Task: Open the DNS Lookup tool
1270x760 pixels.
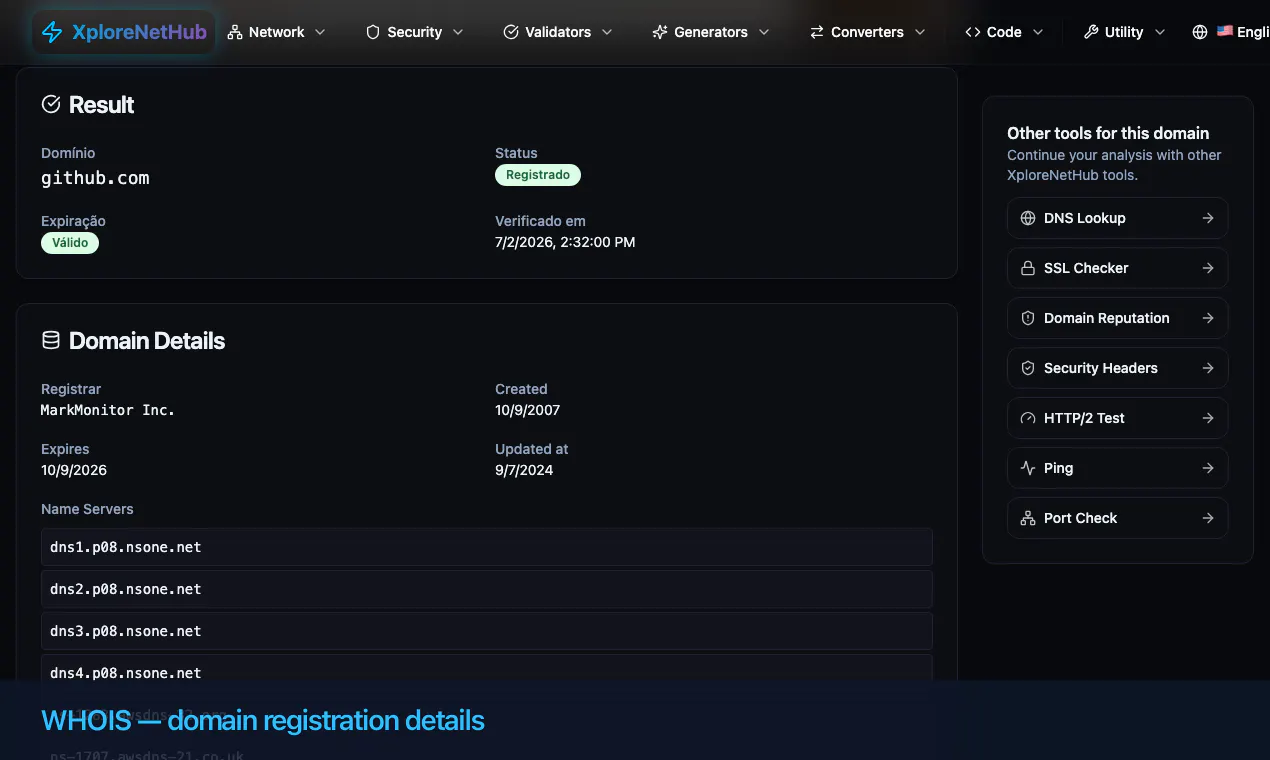Action: point(1118,218)
